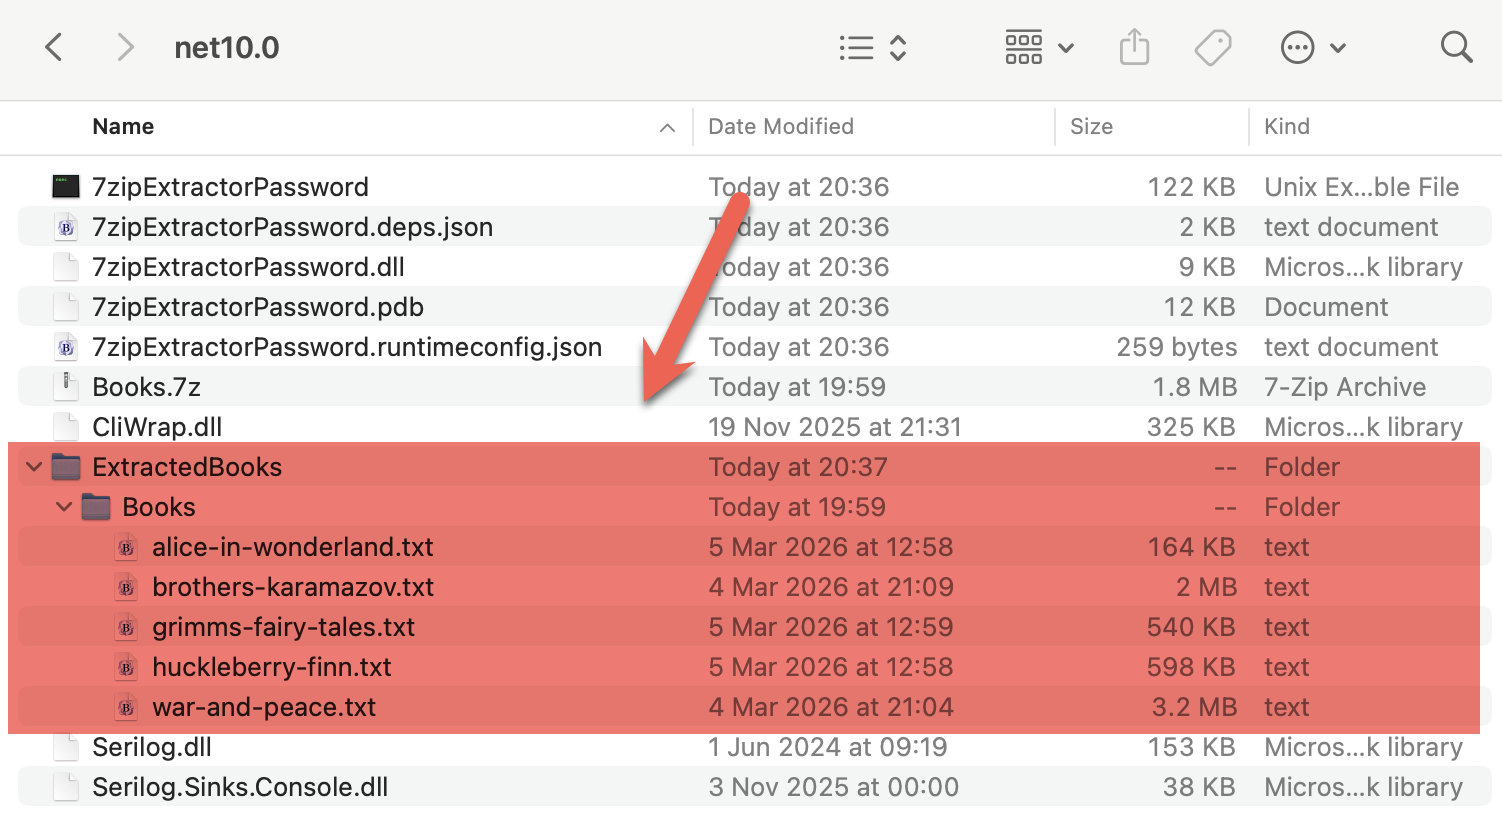Click the Books.7z archive icon
Screen dimensions: 1502x816
66,386
